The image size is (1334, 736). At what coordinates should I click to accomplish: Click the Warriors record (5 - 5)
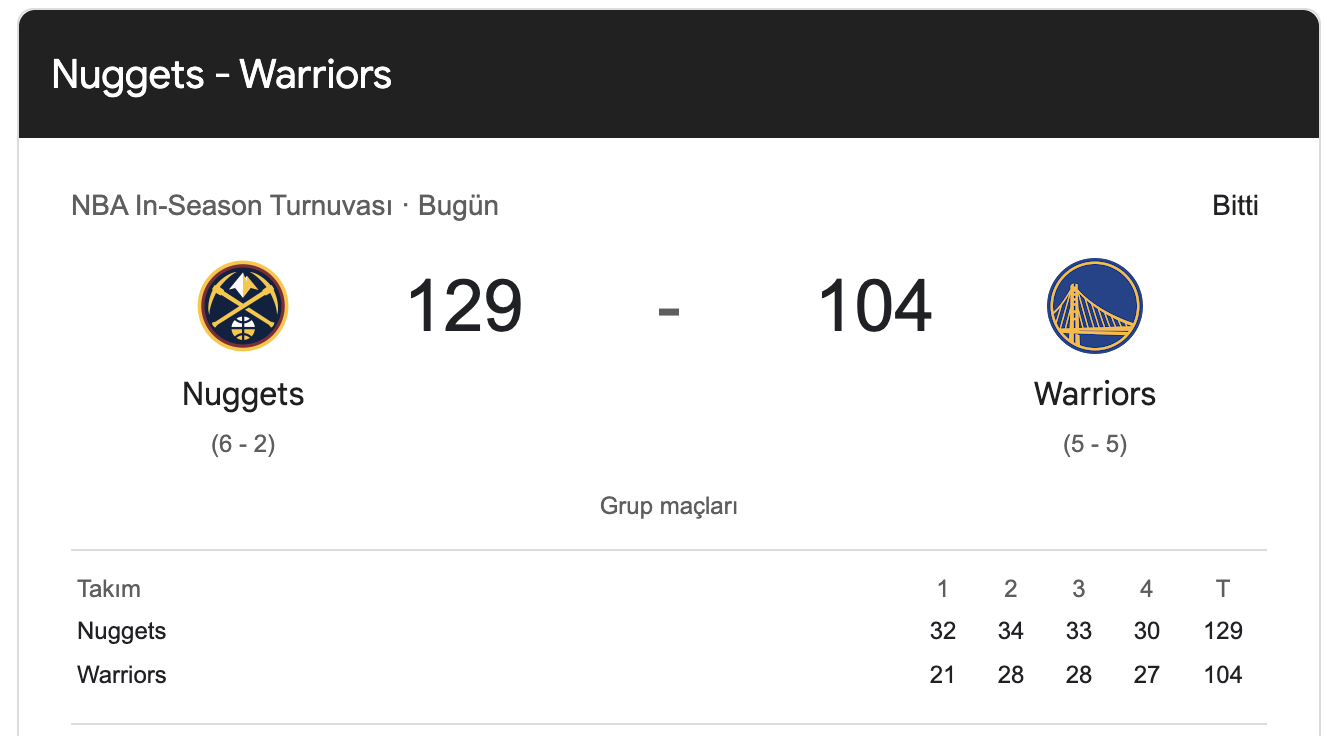click(1095, 444)
